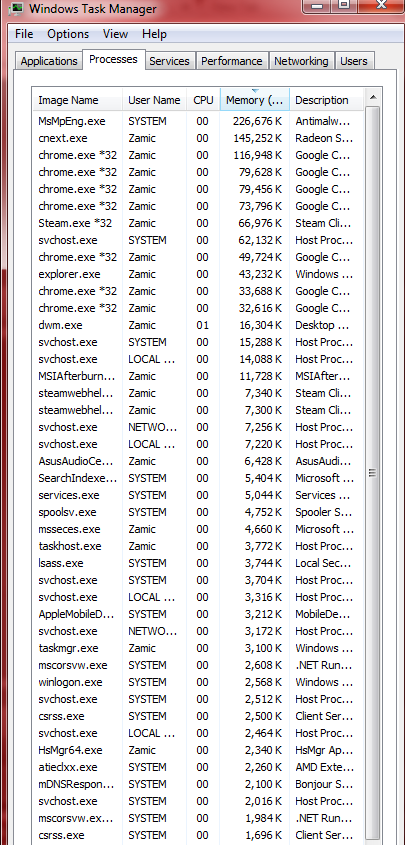Viewport: 405px width, 845px height.
Task: Select chrome.exe using 32,616 K memory
Action: tap(198, 308)
